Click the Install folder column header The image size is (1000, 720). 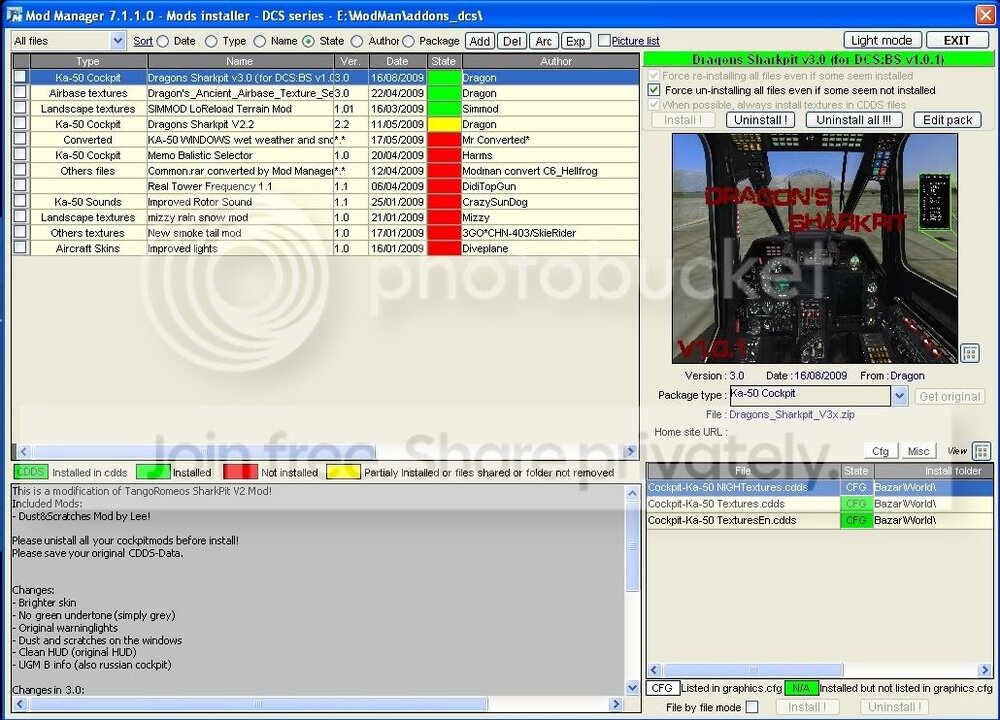point(933,471)
